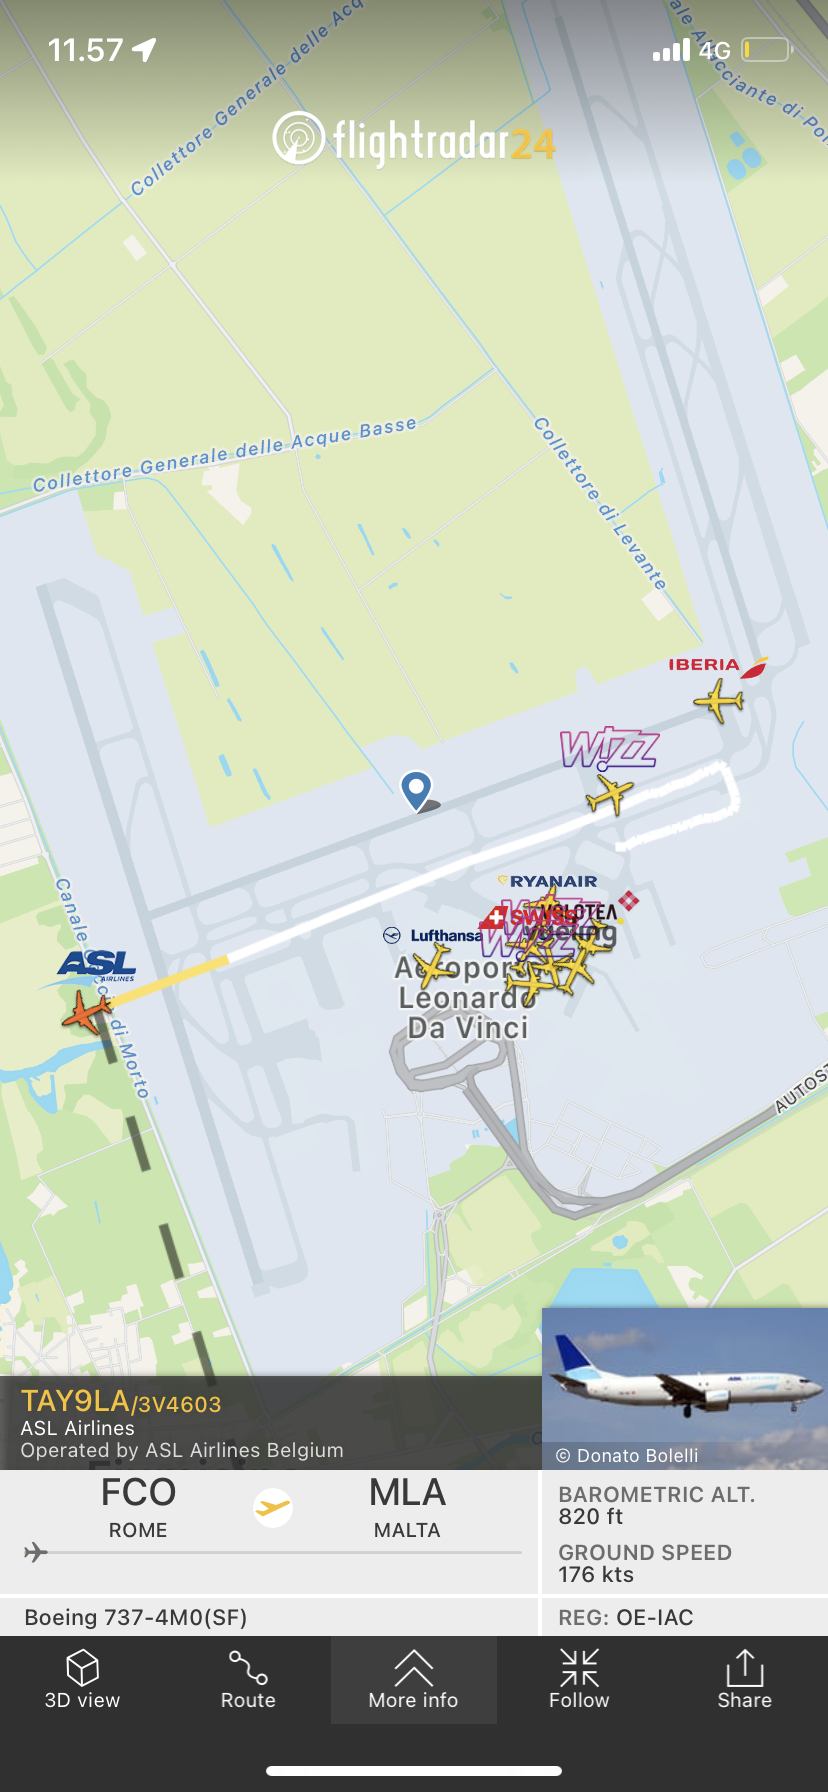Tap the Boeing 737-4M0(SF) aircraft type
Screen dimensions: 828x1792
coord(136,1617)
